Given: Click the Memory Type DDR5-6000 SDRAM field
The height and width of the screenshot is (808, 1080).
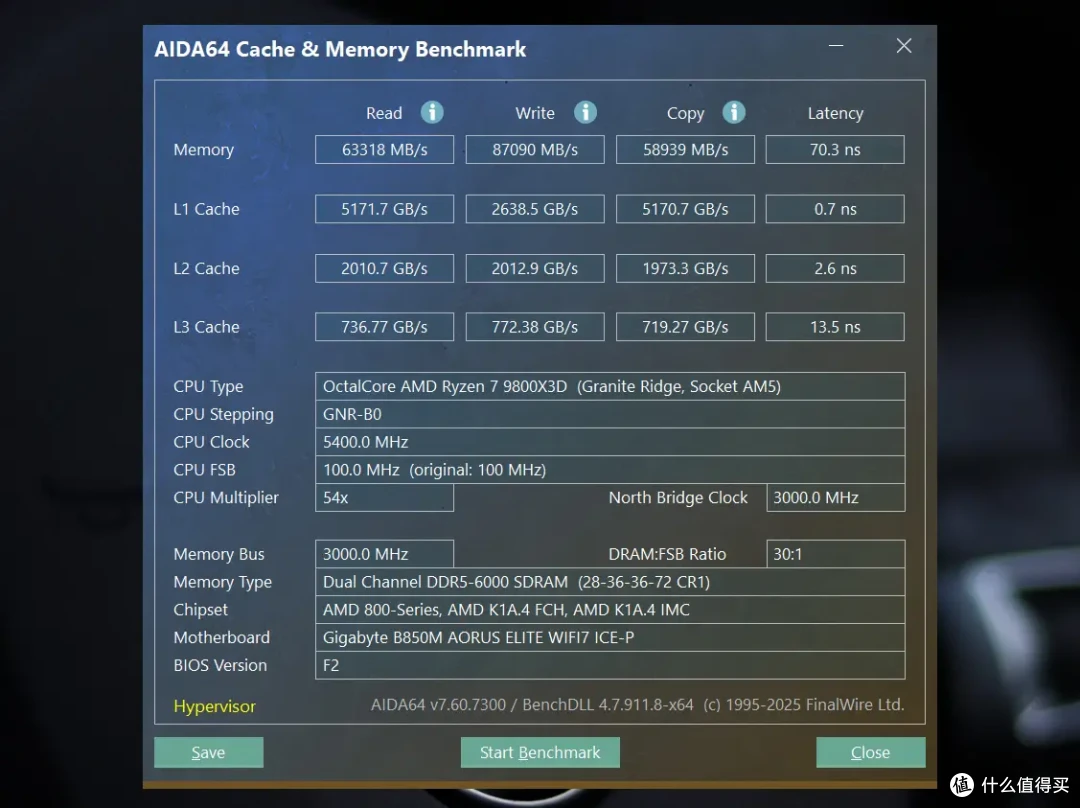Looking at the screenshot, I should (x=610, y=582).
